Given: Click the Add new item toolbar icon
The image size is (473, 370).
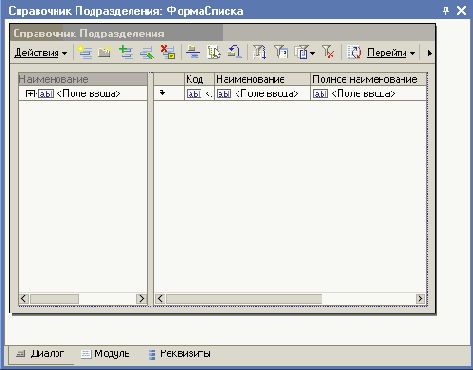Looking at the screenshot, I should click(x=85, y=52).
